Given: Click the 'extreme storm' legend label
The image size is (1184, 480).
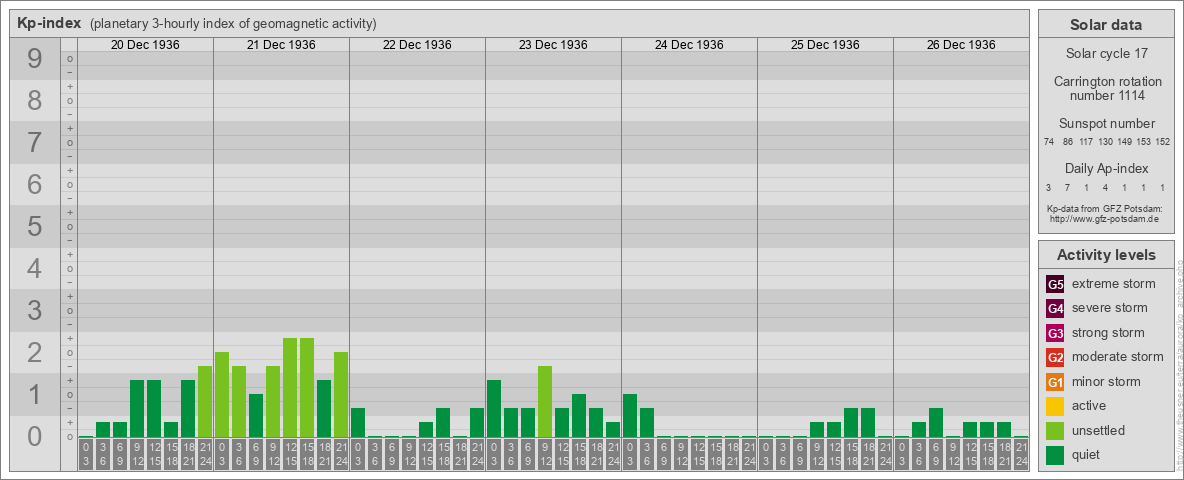Looking at the screenshot, I should pyautogui.click(x=1114, y=285).
